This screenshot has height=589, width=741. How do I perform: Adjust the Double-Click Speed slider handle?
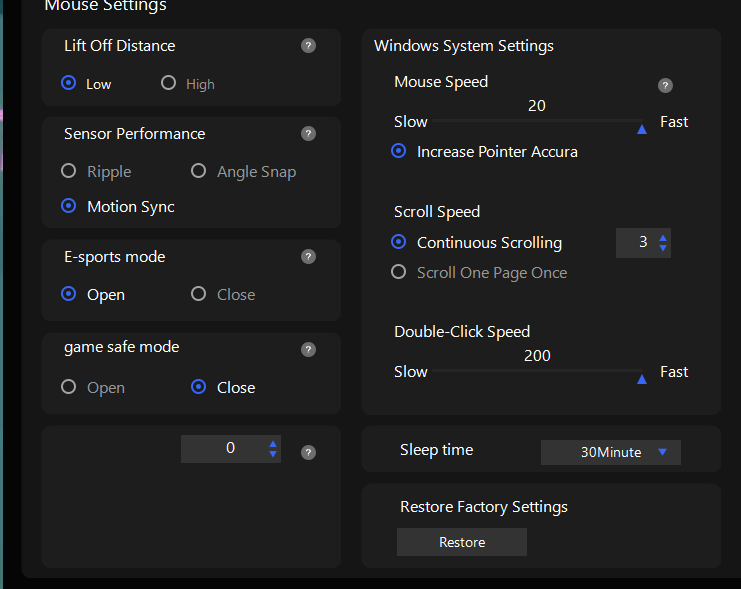tap(642, 379)
